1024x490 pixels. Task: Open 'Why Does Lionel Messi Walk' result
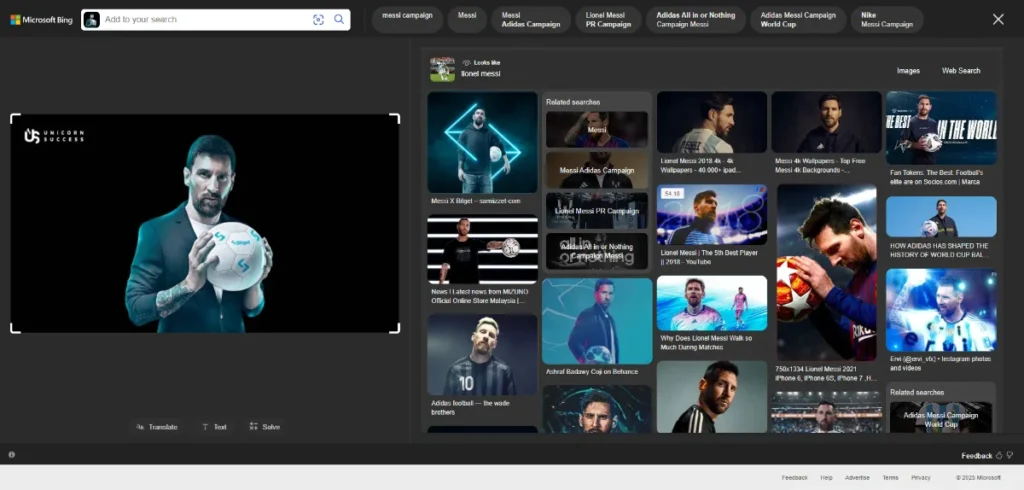click(x=711, y=304)
